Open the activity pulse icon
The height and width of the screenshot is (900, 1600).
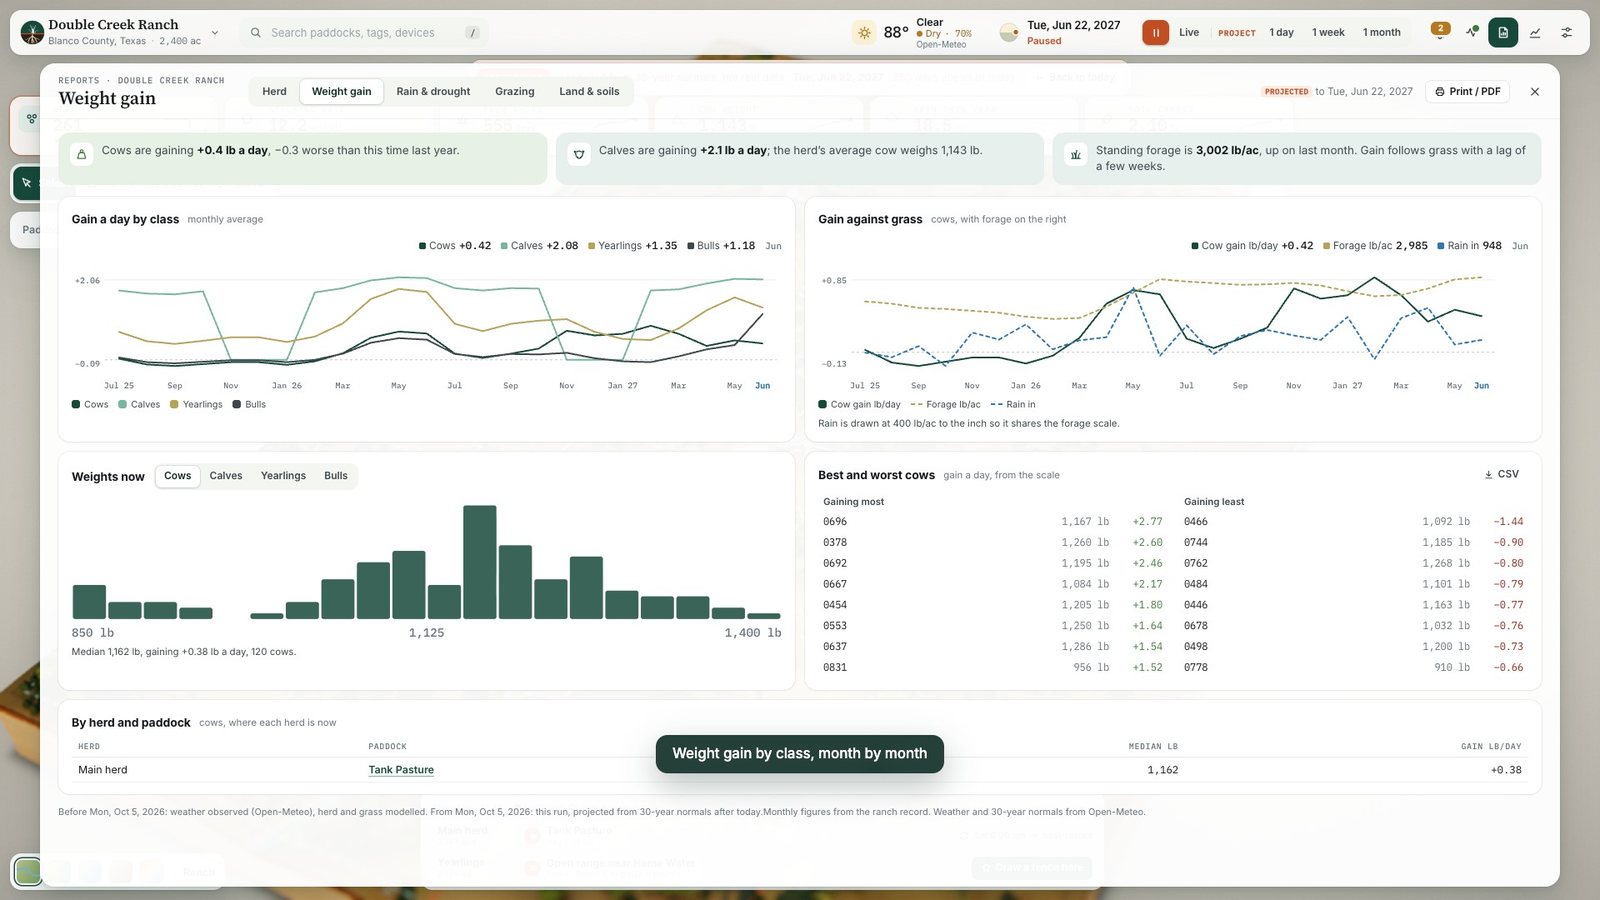pyautogui.click(x=1471, y=33)
